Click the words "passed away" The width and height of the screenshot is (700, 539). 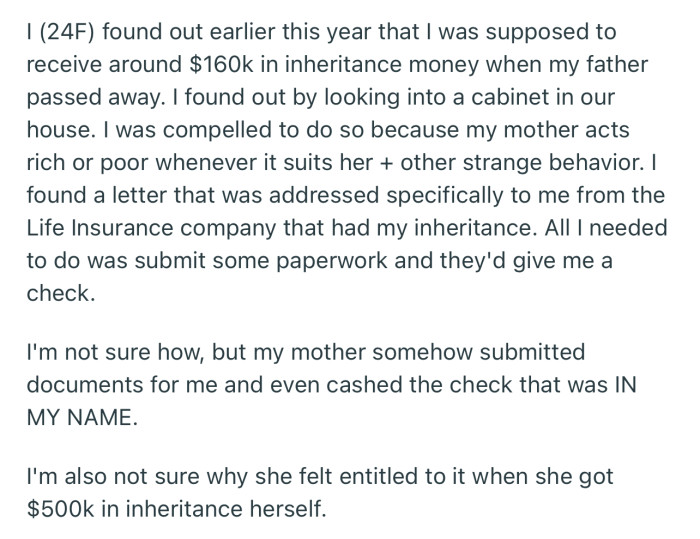pos(93,98)
